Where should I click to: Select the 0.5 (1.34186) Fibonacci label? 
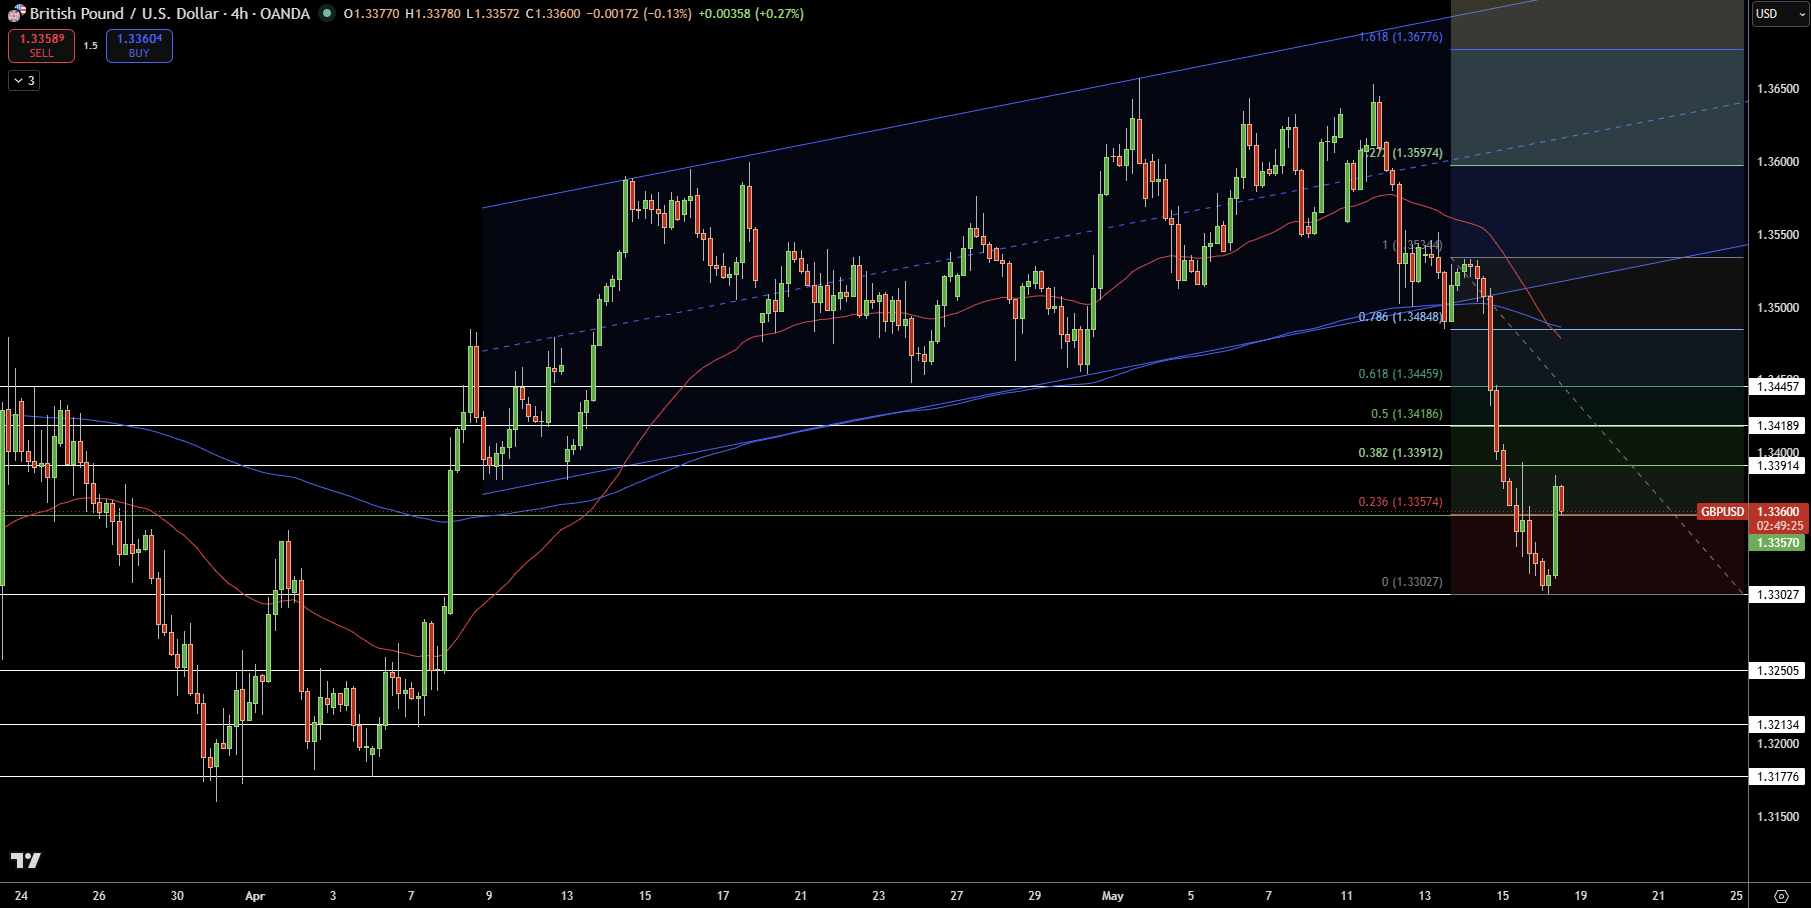coord(1406,414)
